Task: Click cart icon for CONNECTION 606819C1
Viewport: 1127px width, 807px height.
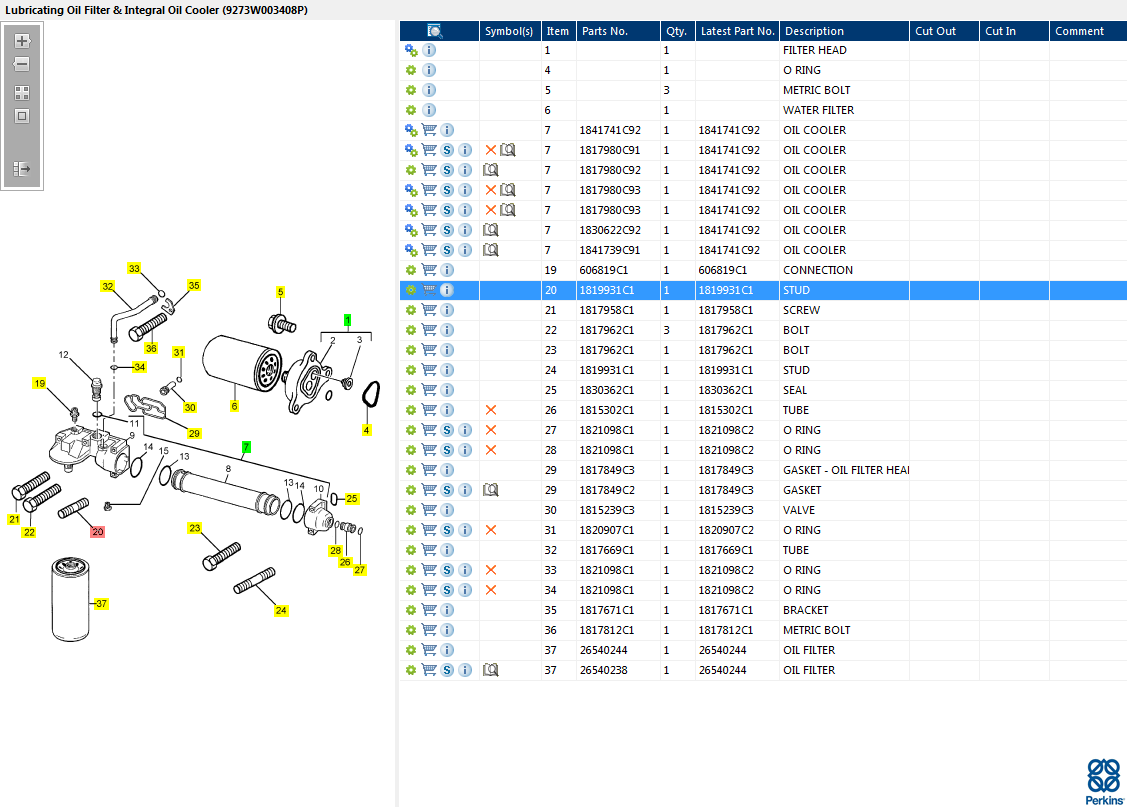Action: click(429, 270)
